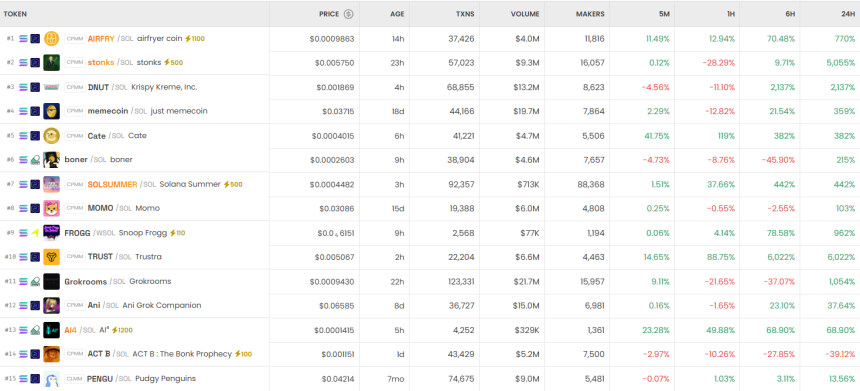Click the stonks token avatar image

point(52,63)
